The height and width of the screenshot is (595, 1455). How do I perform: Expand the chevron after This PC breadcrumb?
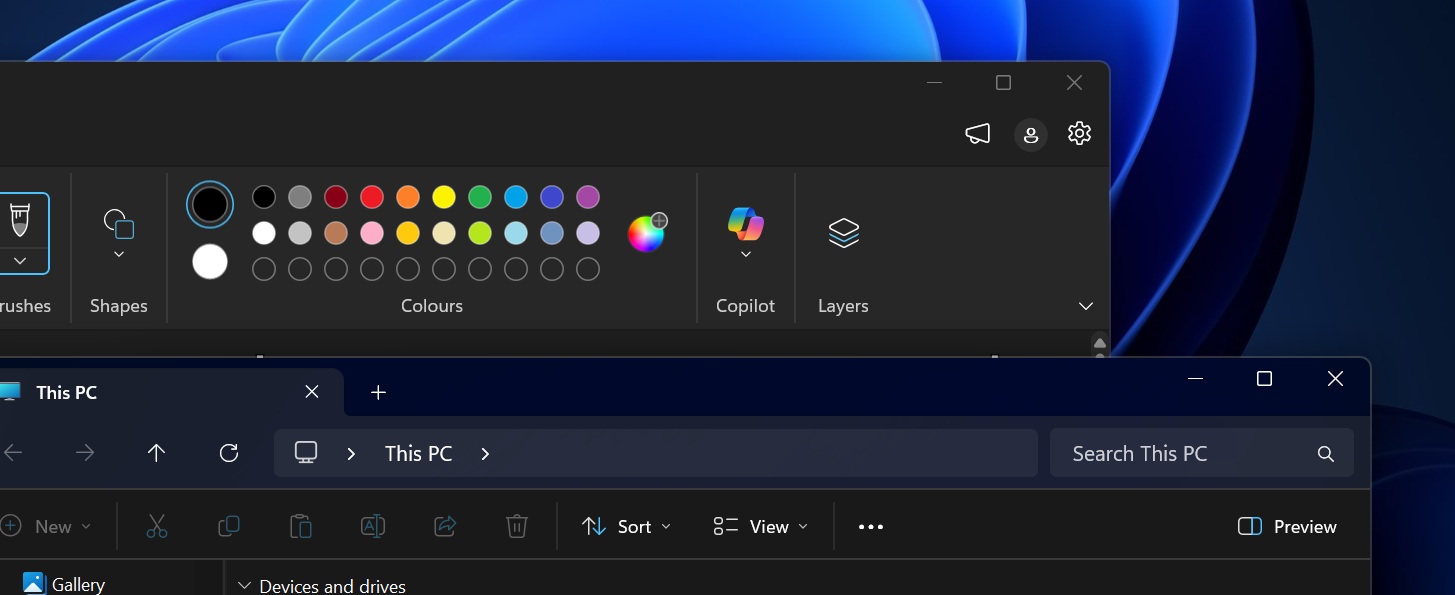[485, 454]
